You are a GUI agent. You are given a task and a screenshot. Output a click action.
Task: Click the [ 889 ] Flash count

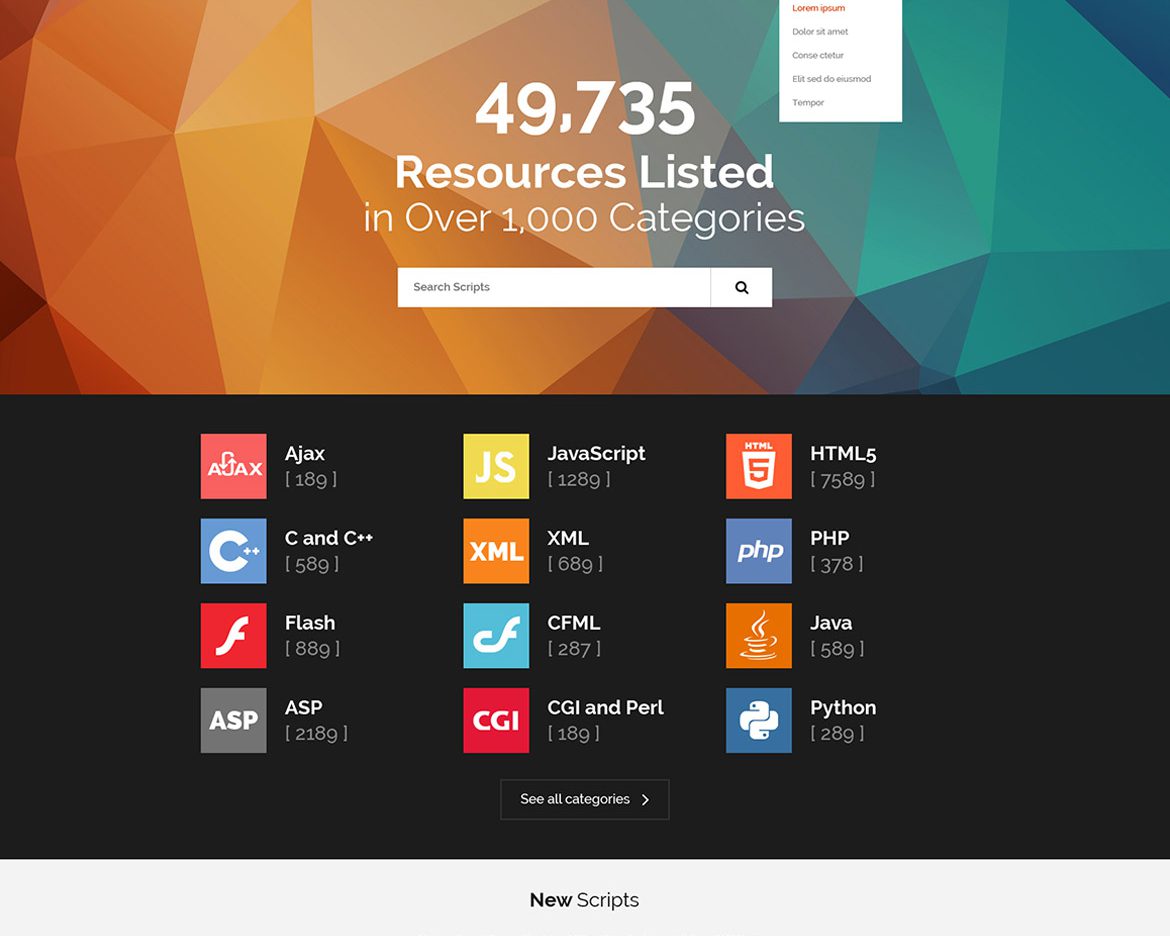coord(313,648)
